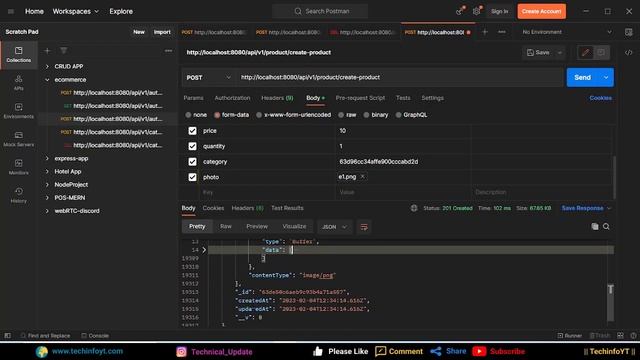Image resolution: width=640 pixels, height=360 pixels.
Task: Open the Send button dropdown arrow
Action: 606,78
